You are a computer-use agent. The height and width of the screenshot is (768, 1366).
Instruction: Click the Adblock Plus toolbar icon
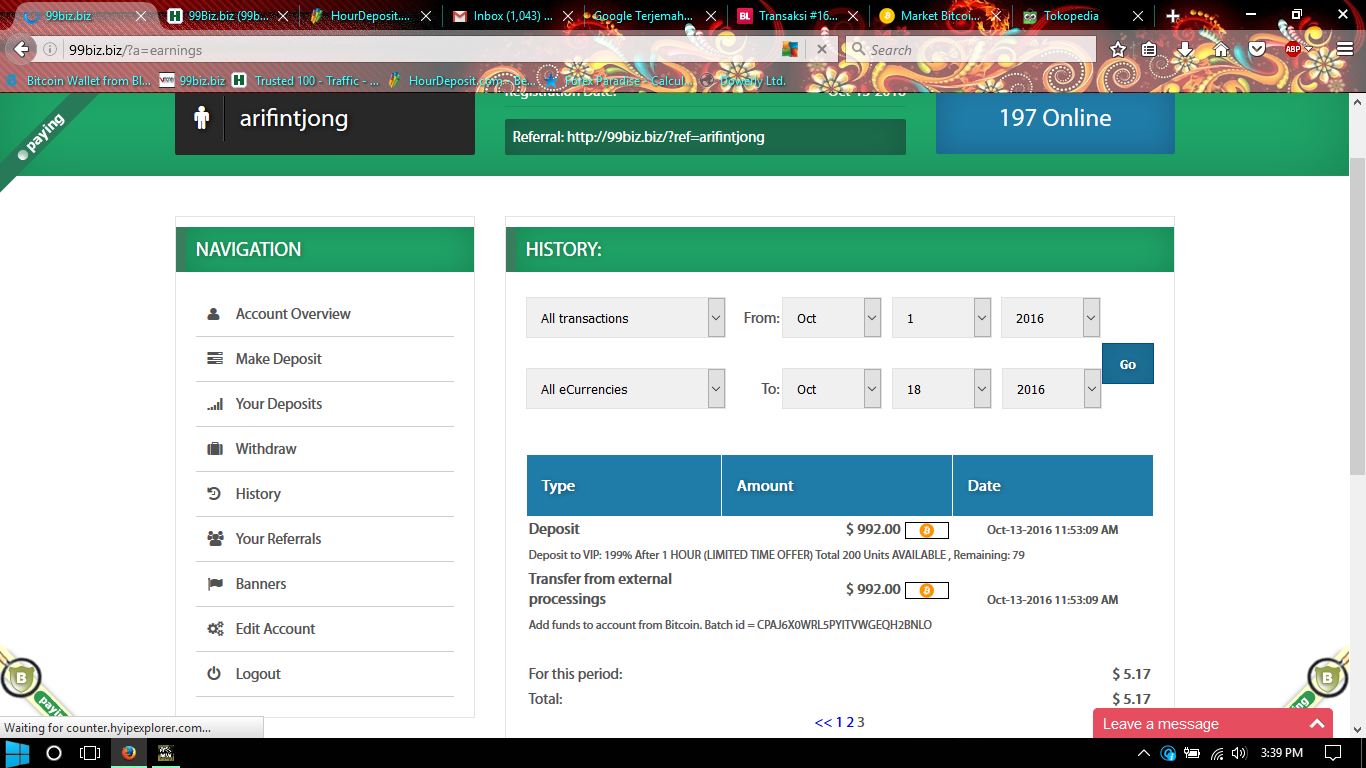pyautogui.click(x=1292, y=49)
